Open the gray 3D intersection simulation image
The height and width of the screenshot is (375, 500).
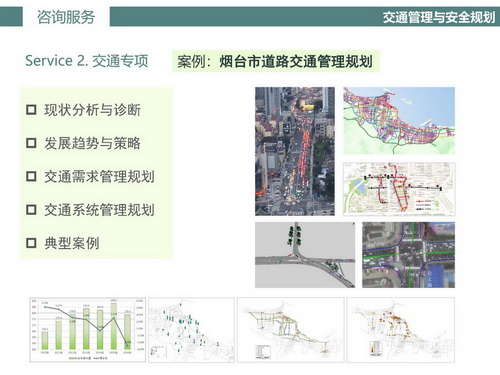coord(305,255)
